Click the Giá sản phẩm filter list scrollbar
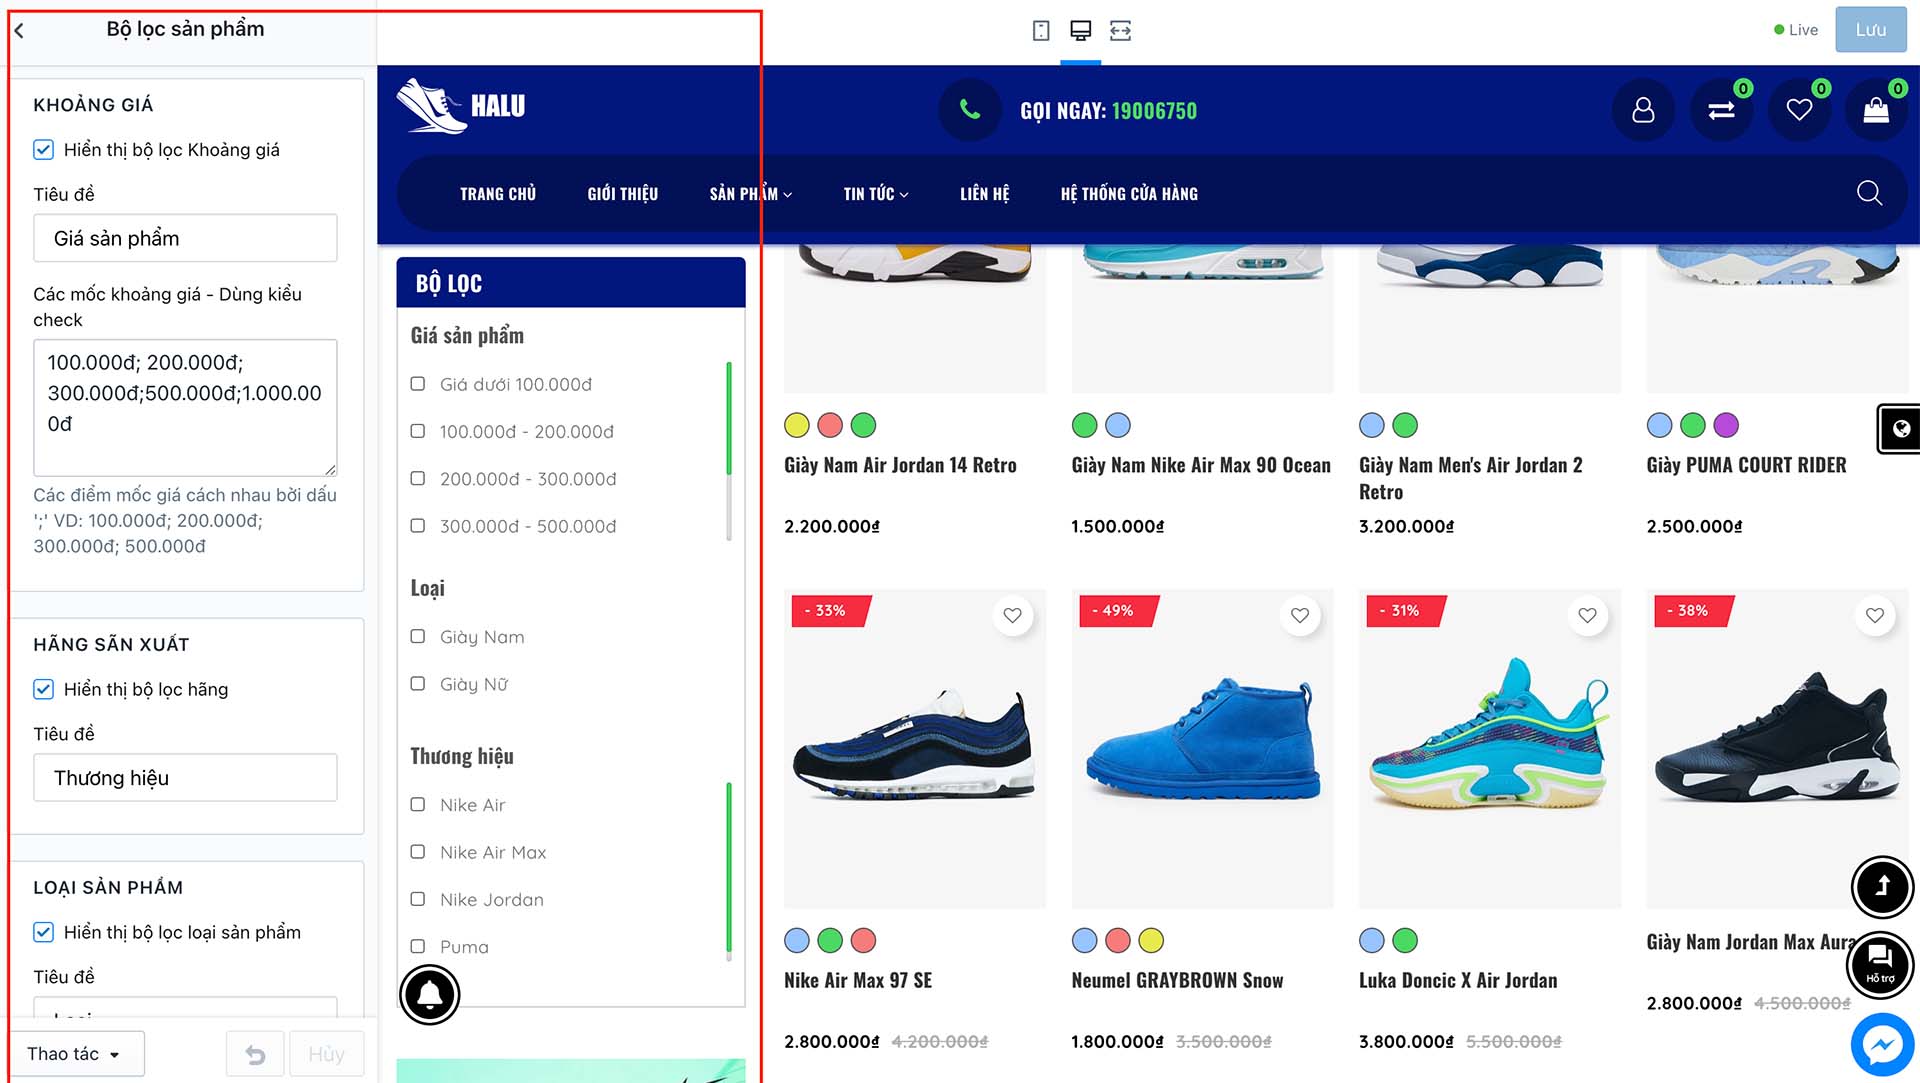The width and height of the screenshot is (1920, 1083). 729,450
